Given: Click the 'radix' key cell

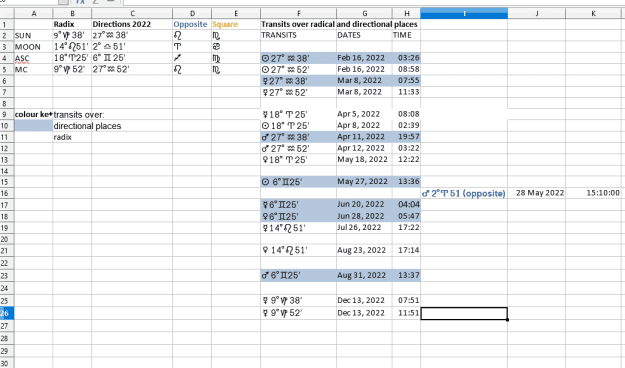Looking at the screenshot, I should 72,137.
